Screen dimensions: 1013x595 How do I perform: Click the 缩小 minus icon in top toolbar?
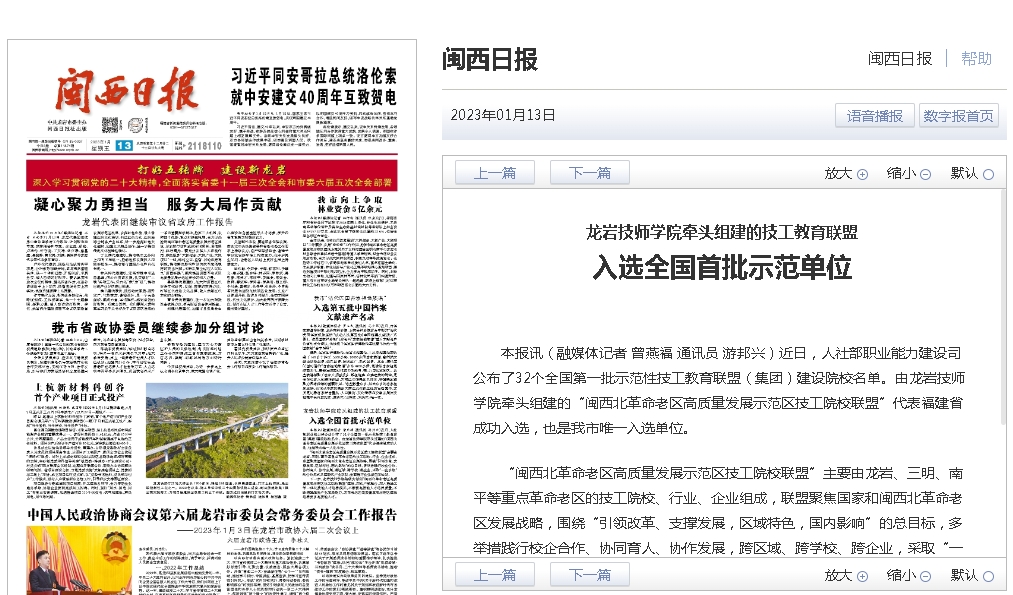925,174
